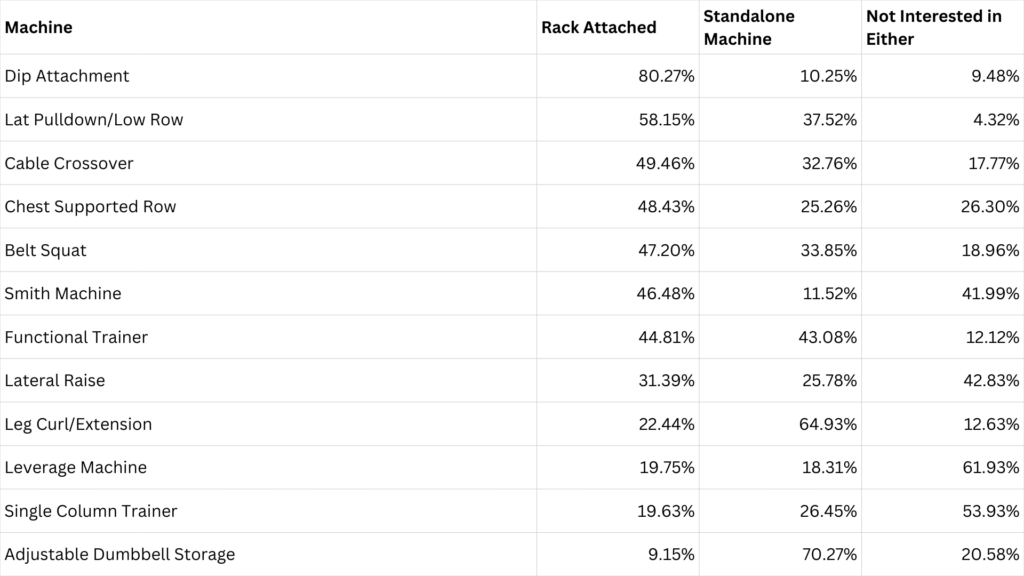Click the 80.27% cell for Dip Attachment
This screenshot has width=1024, height=576.
[x=666, y=76]
